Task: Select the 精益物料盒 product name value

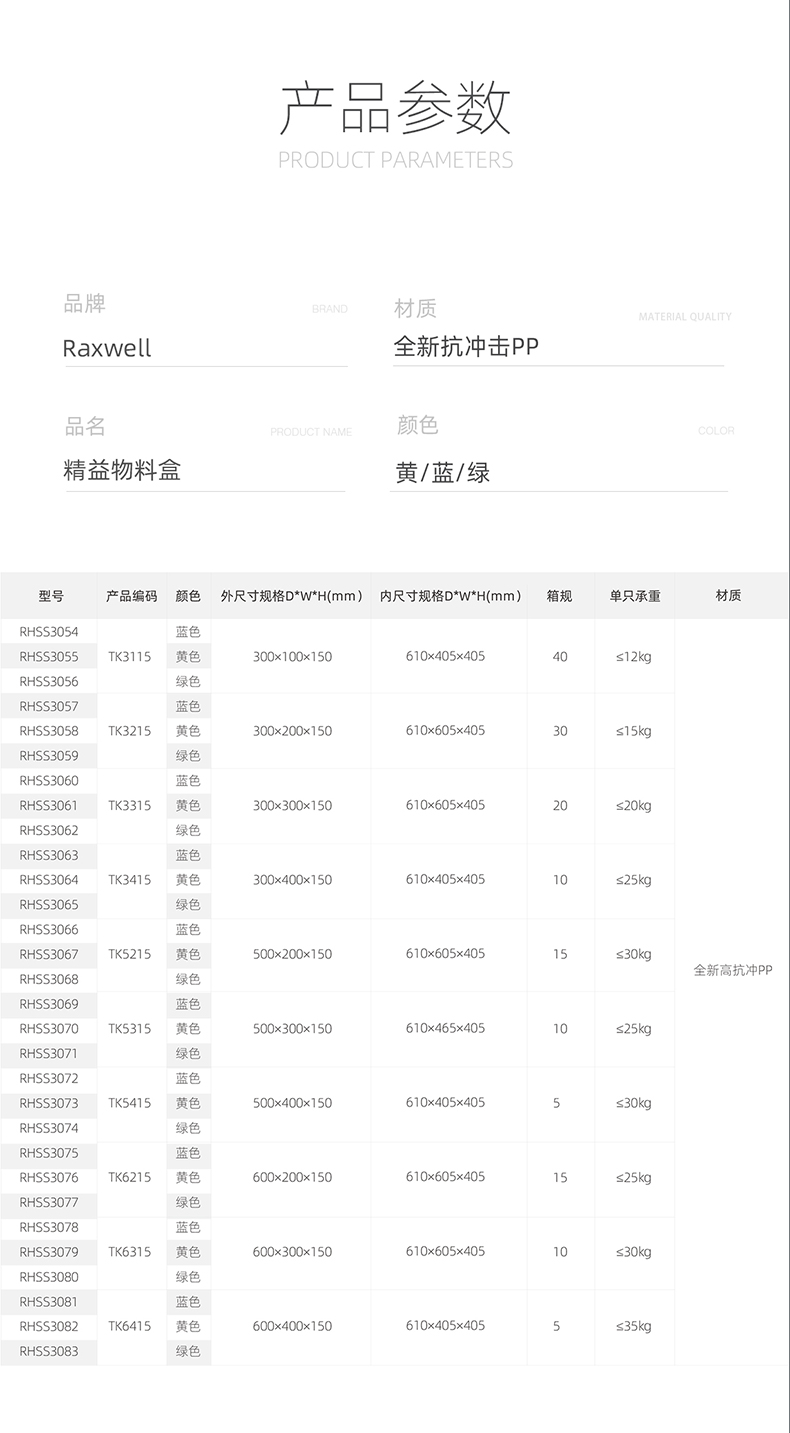Action: [122, 470]
